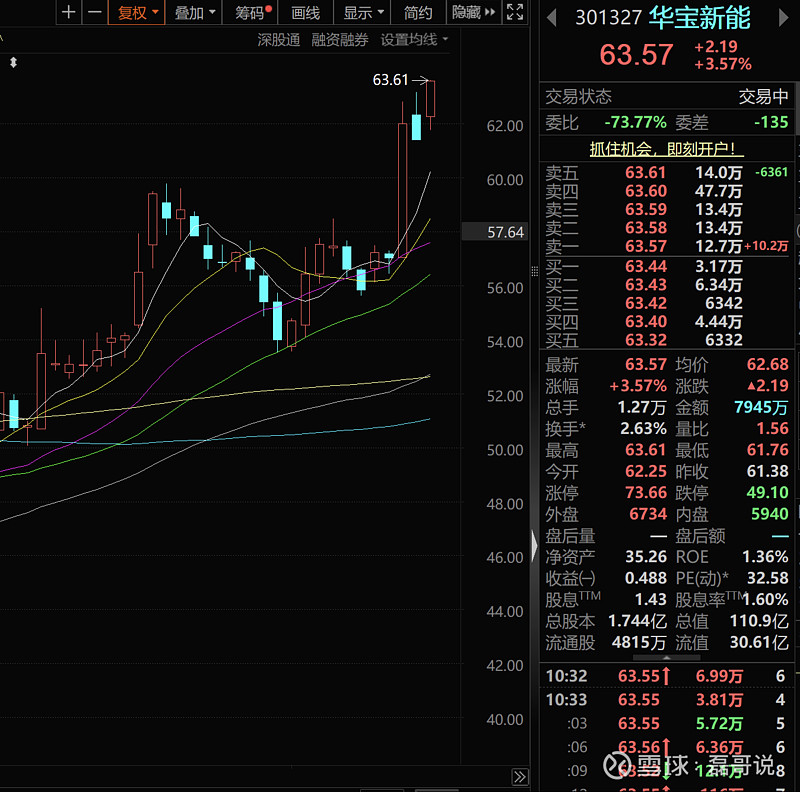Click the 63.61 high label on chart
The width and height of the screenshot is (800, 792).
[390, 80]
